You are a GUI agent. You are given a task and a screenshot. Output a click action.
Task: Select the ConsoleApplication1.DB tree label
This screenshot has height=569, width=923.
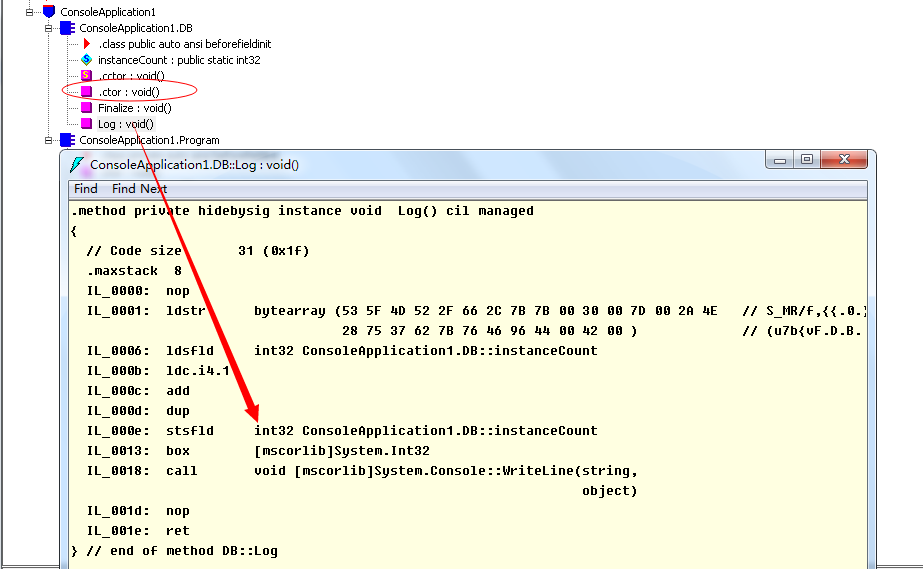136,28
